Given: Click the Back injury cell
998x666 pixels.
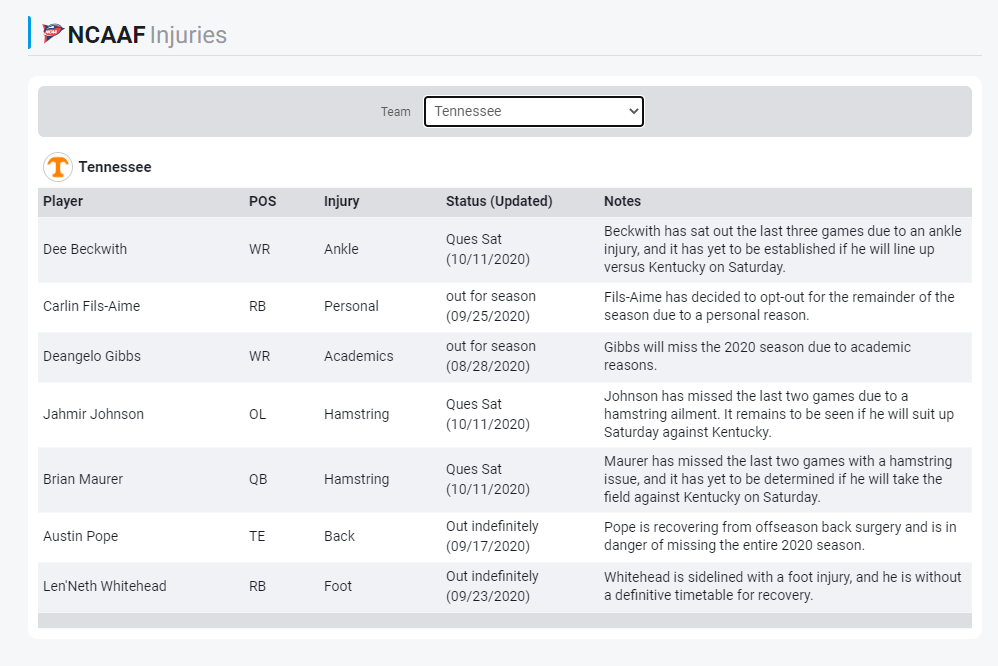Looking at the screenshot, I should click(339, 536).
